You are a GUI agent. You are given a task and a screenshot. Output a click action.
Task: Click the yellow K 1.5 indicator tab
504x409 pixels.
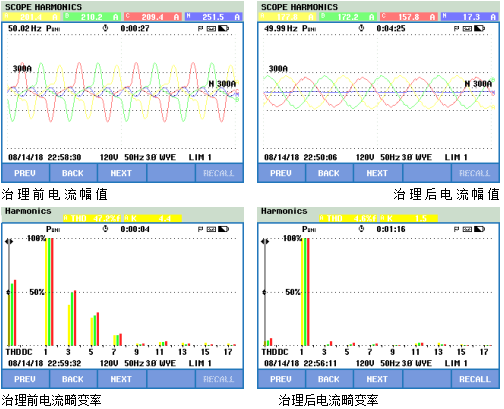pyautogui.click(x=409, y=218)
